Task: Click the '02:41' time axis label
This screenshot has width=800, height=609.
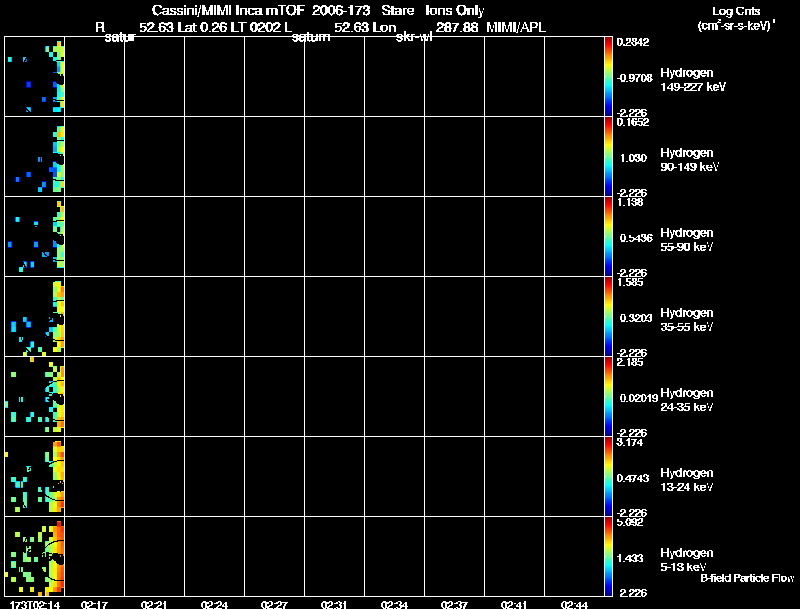Action: (x=514, y=604)
